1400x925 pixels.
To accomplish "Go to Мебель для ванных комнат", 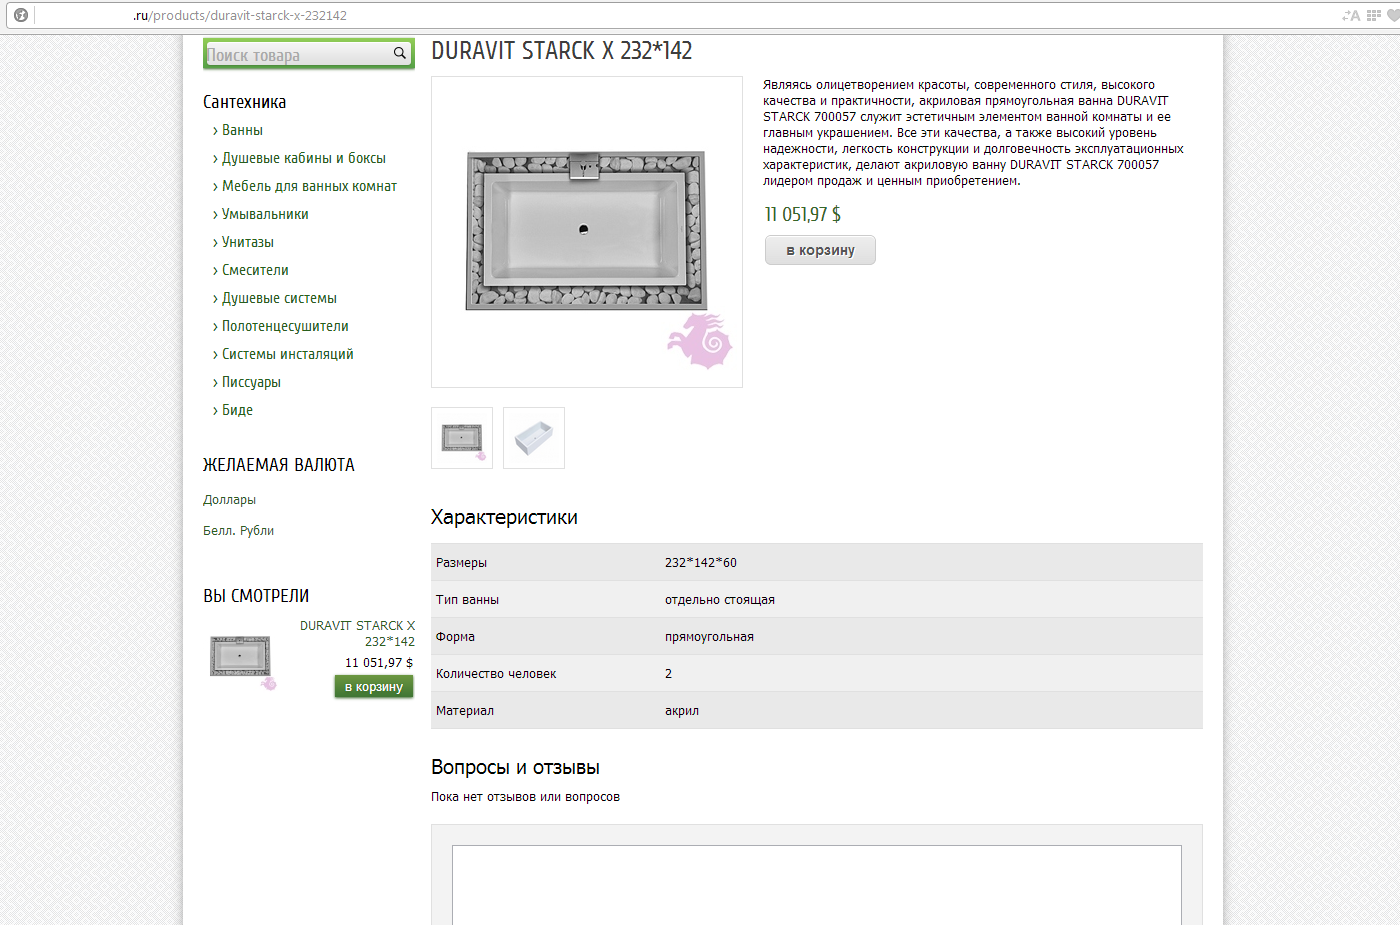I will click(309, 186).
